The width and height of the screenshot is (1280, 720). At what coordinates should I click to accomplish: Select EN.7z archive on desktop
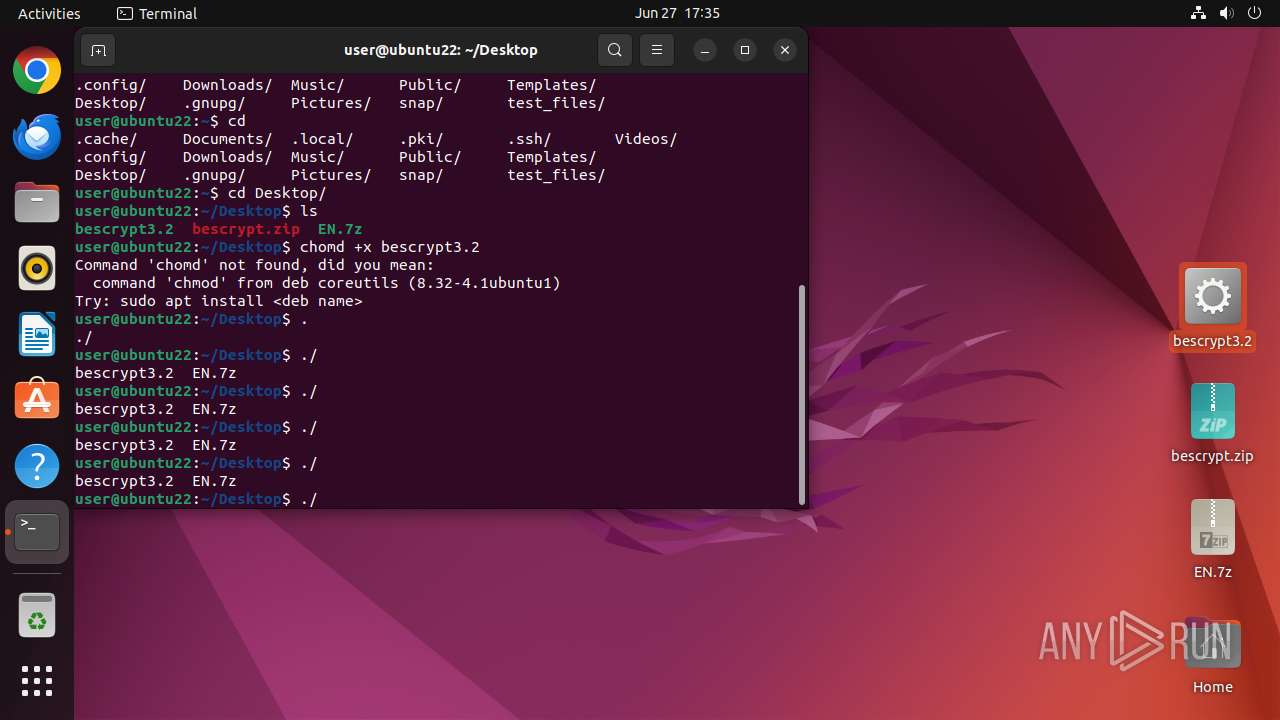pos(1212,527)
